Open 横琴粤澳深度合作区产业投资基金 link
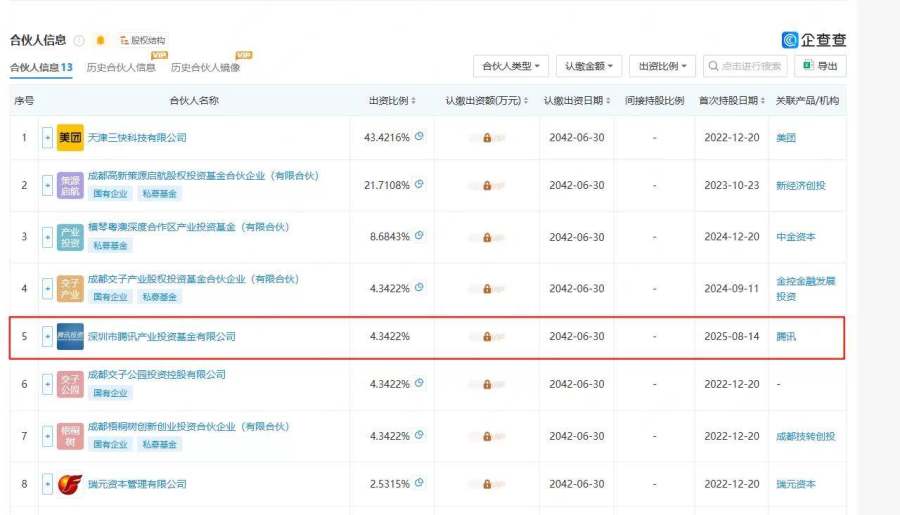Viewport: 900px width, 515px height. click(188, 227)
